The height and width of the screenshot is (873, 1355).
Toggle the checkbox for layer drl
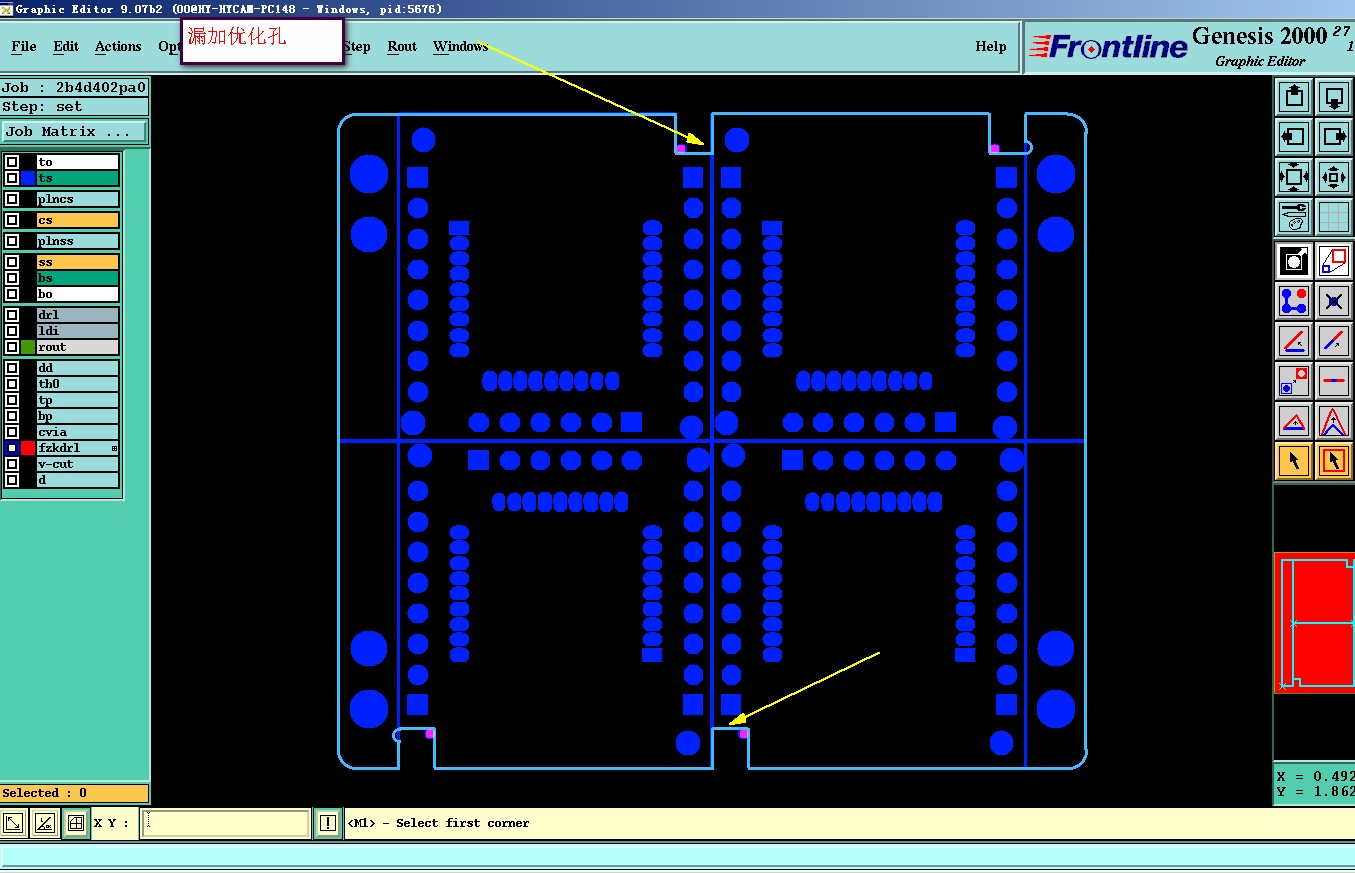12,315
